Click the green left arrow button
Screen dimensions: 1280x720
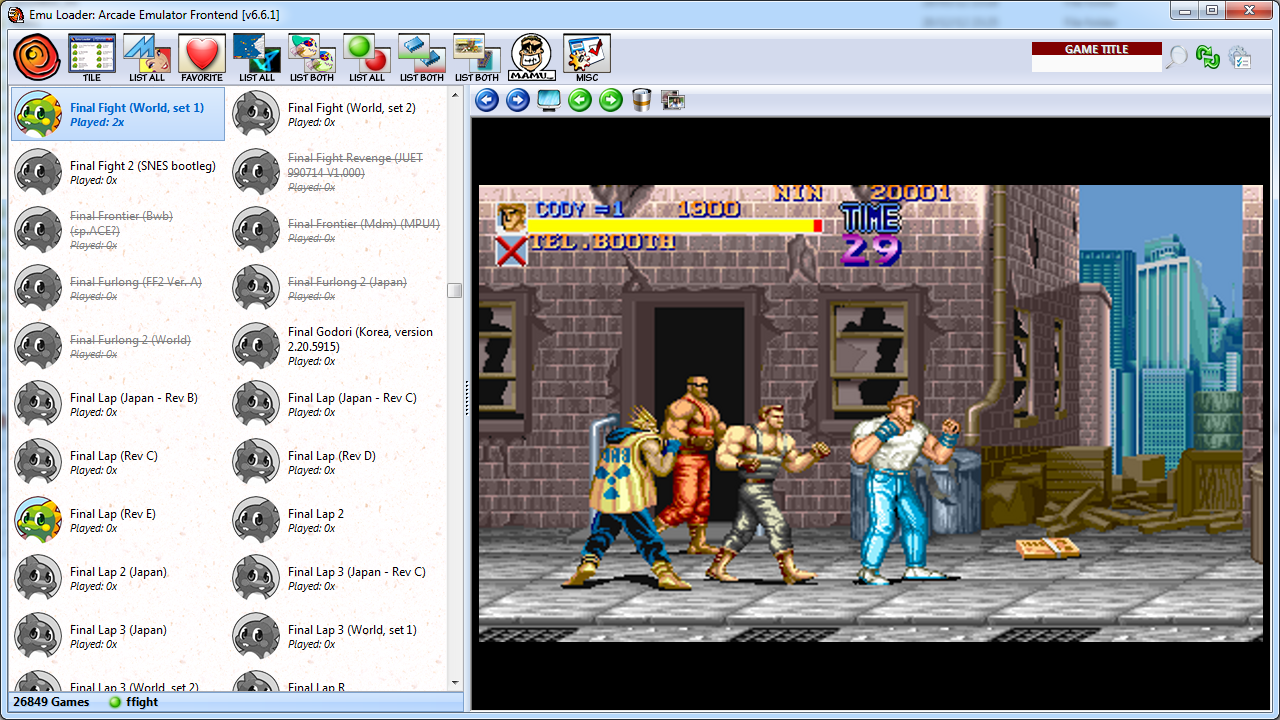pos(580,100)
